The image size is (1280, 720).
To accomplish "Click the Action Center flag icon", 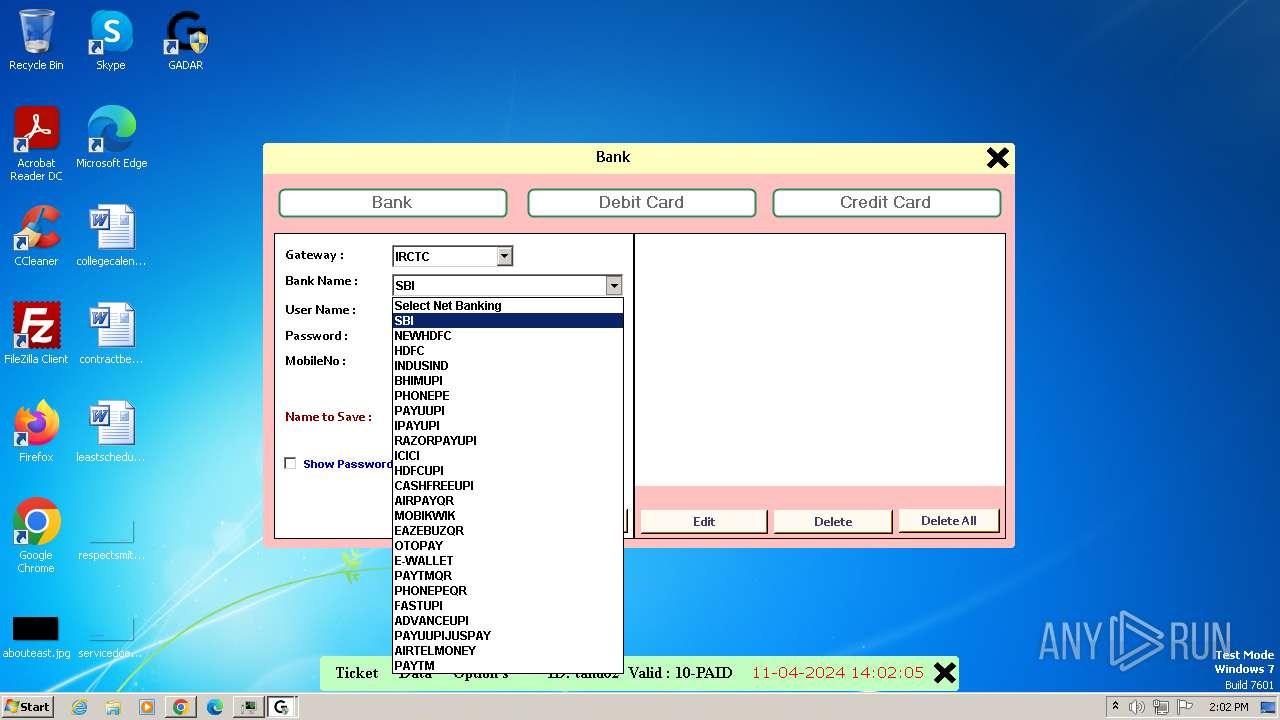I will point(1184,707).
